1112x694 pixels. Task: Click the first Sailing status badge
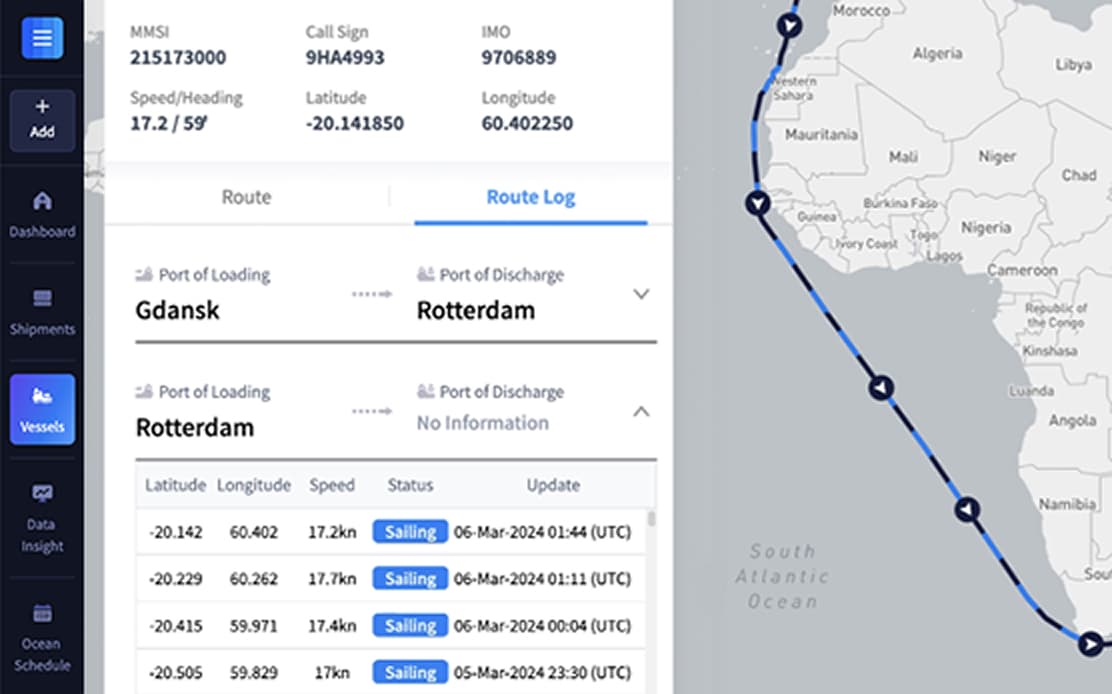click(x=409, y=531)
